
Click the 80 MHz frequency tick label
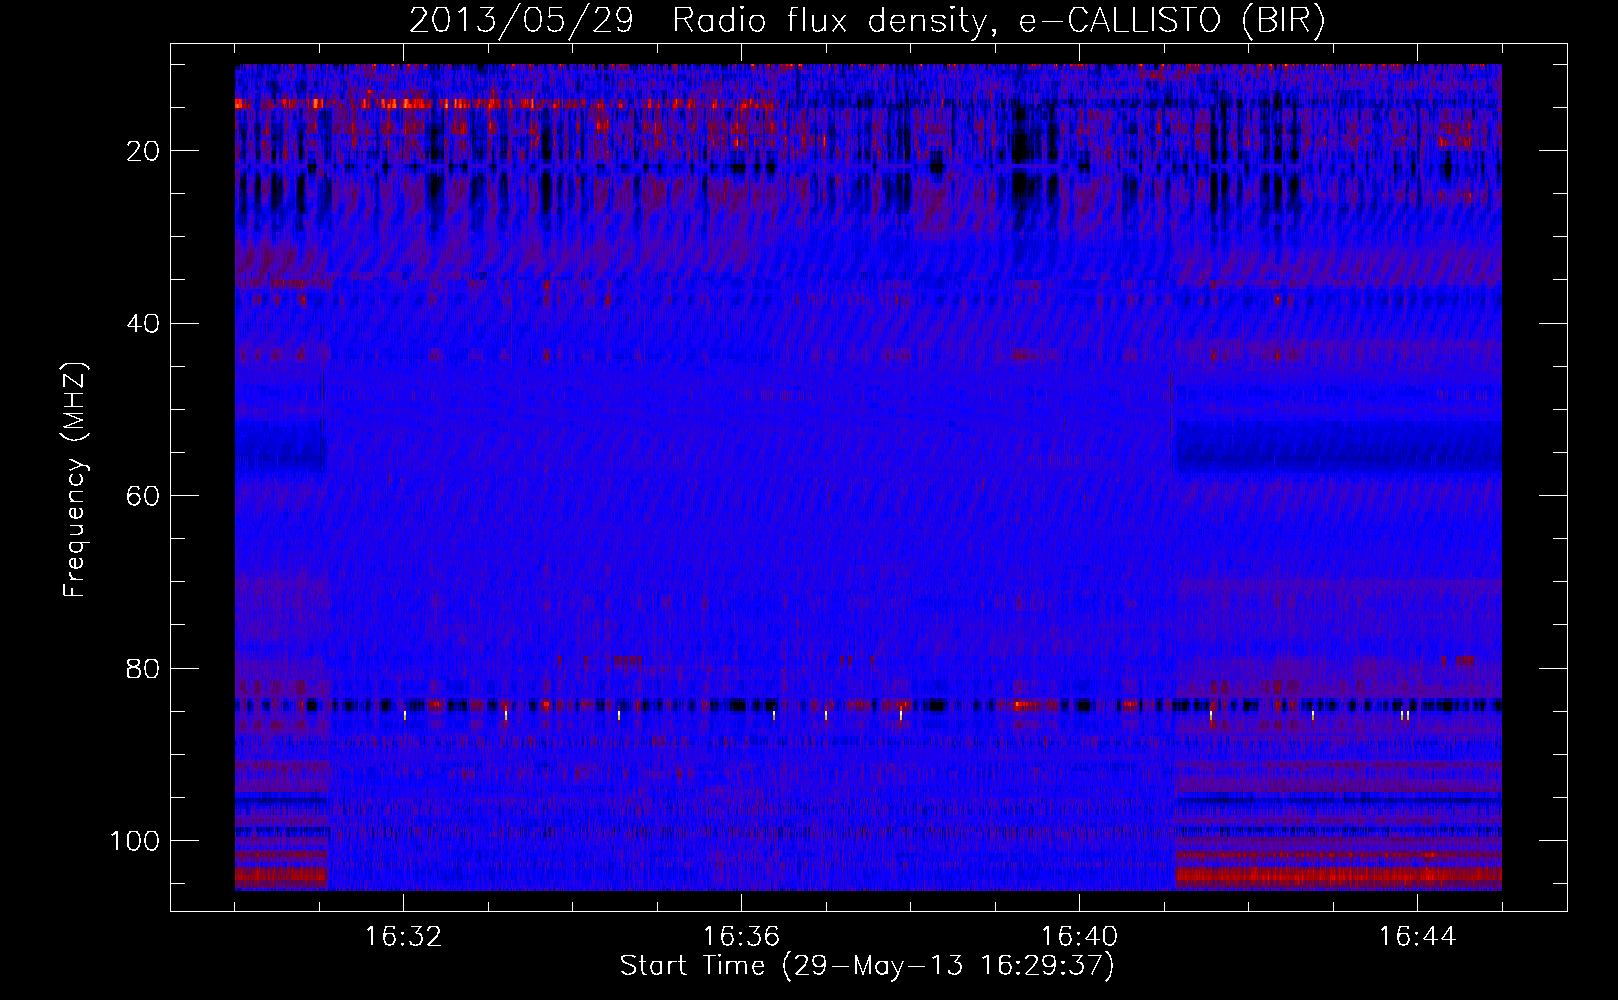143,669
